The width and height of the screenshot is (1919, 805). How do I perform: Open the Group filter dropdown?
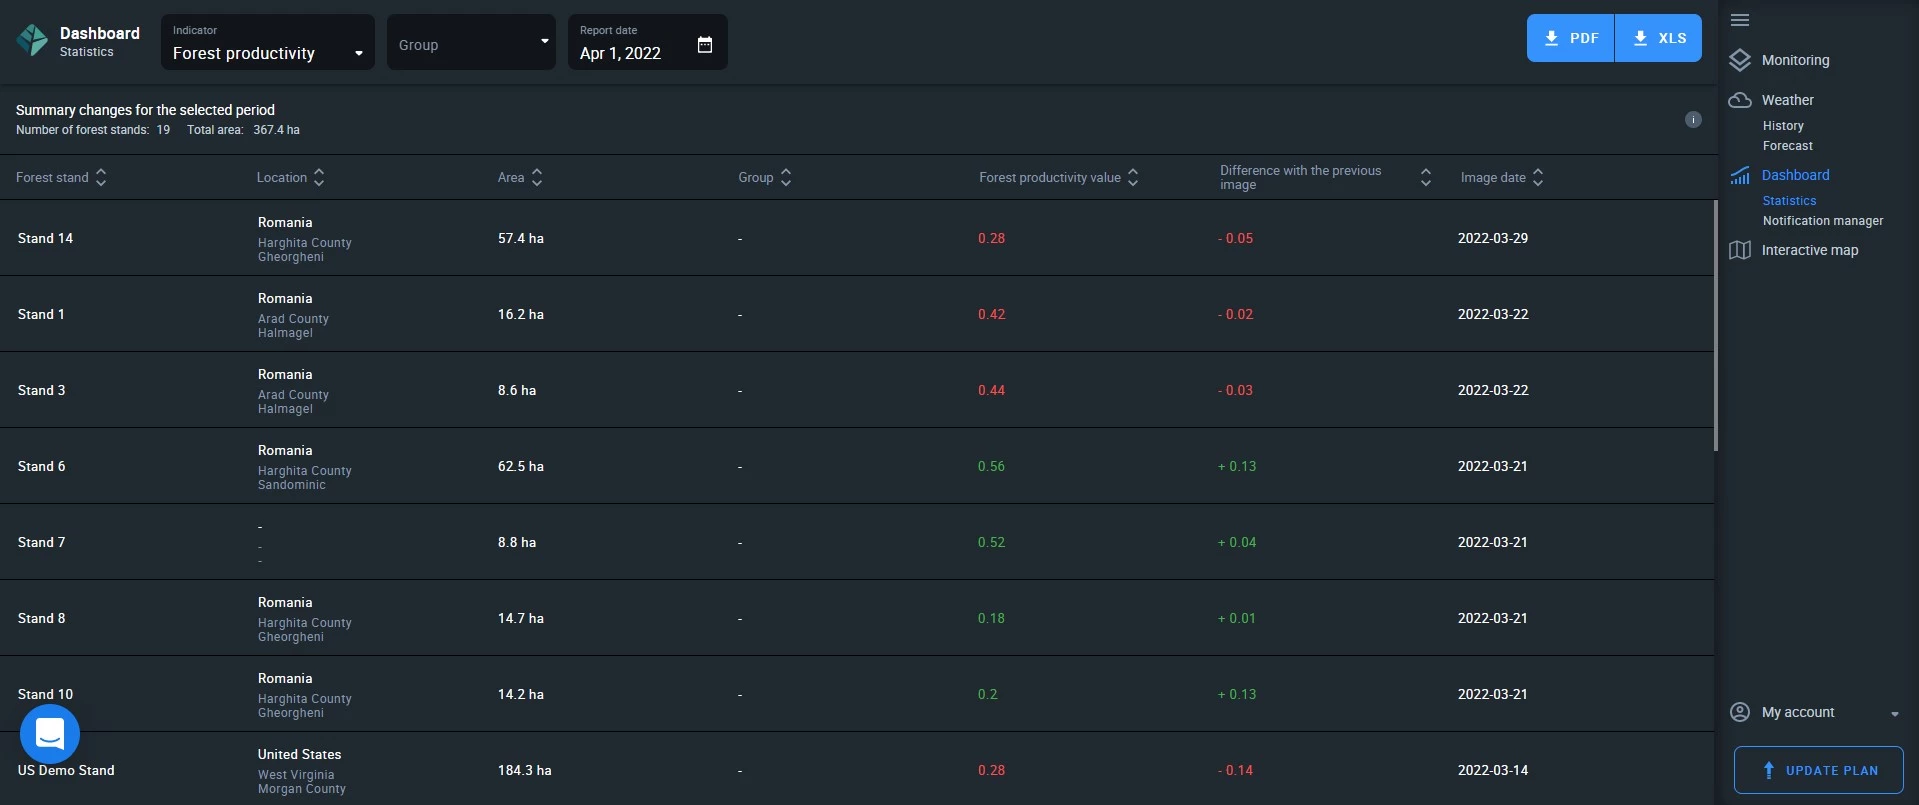(471, 43)
